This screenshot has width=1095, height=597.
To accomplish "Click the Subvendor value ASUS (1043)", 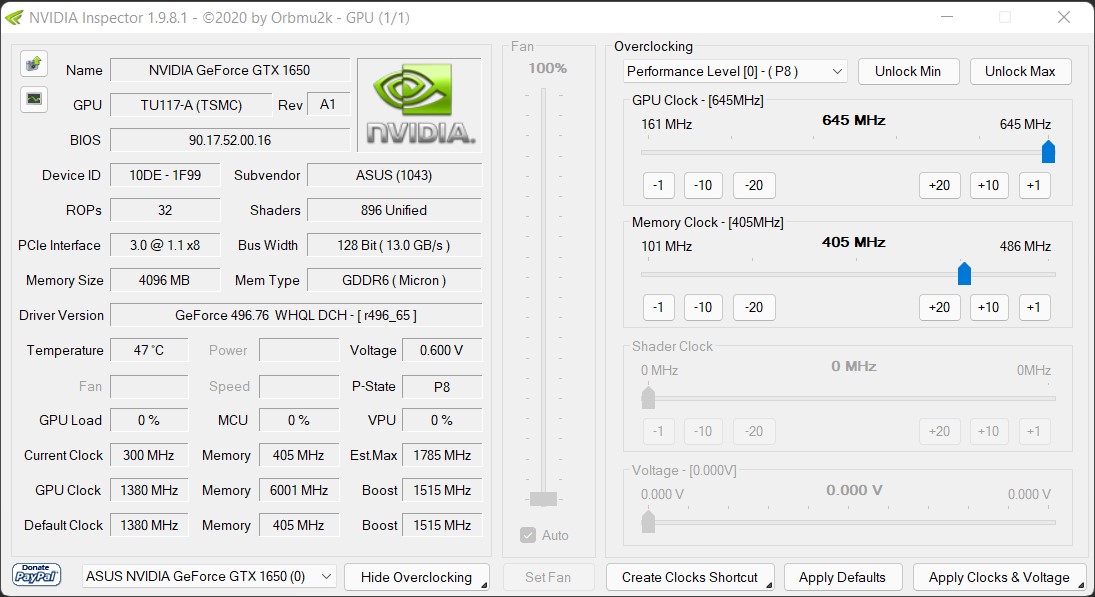I will tap(394, 175).
